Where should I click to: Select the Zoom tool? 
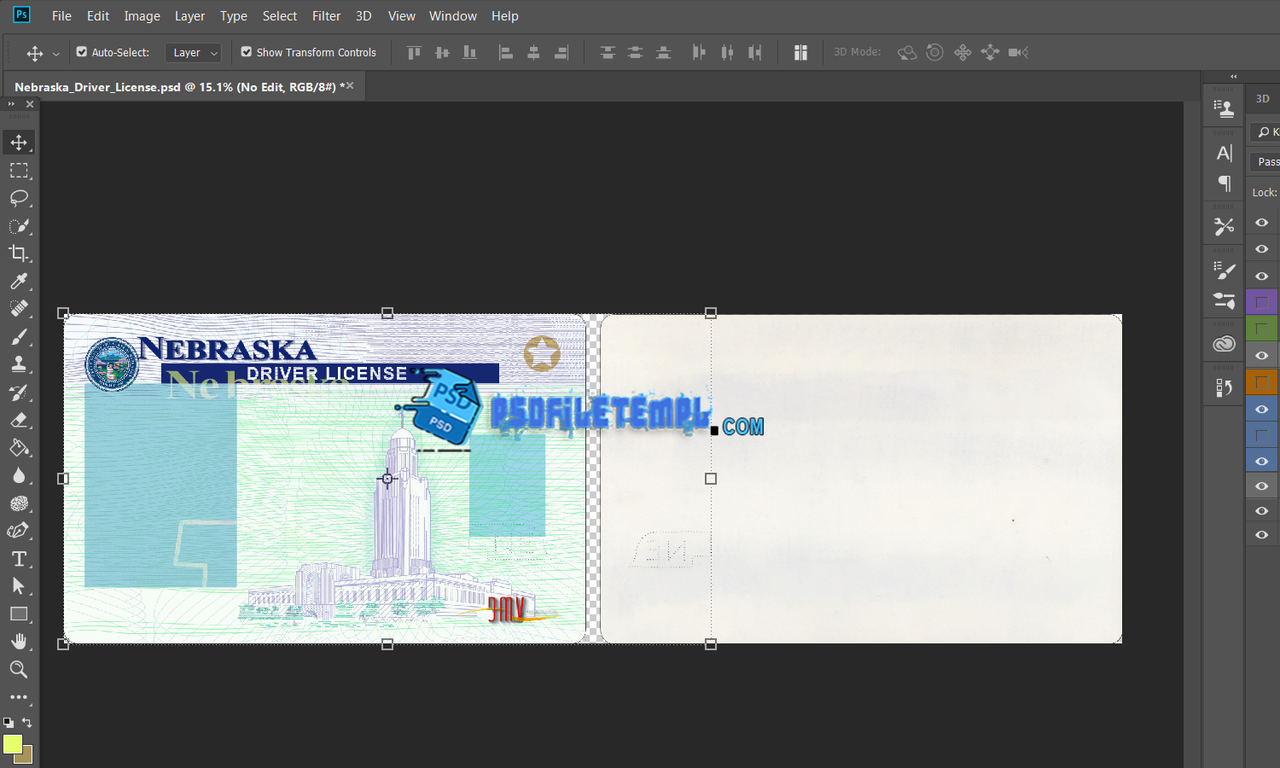19,669
